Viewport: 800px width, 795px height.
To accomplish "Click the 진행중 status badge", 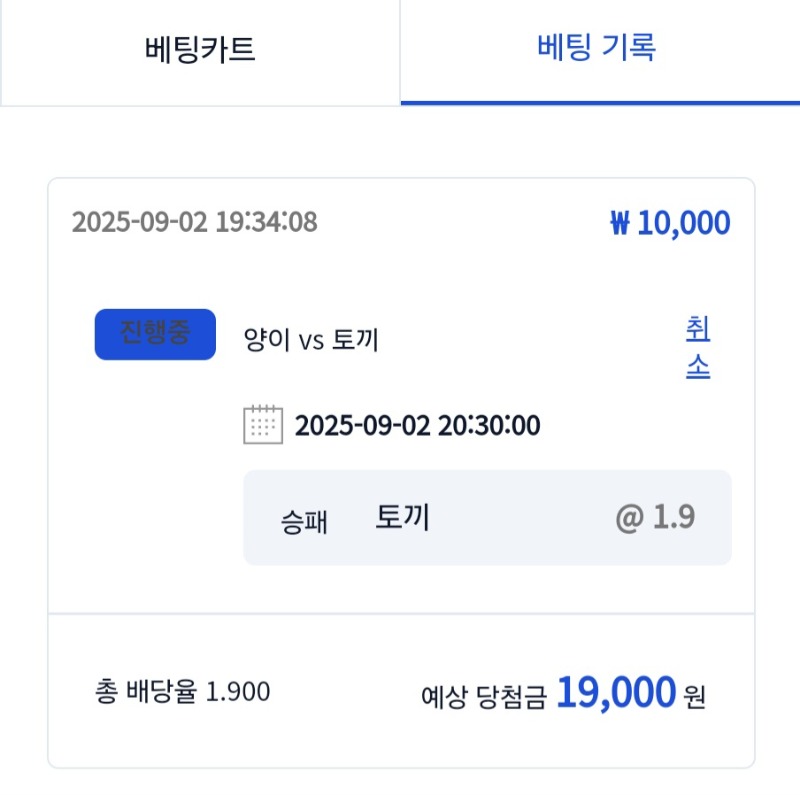I will pyautogui.click(x=155, y=334).
